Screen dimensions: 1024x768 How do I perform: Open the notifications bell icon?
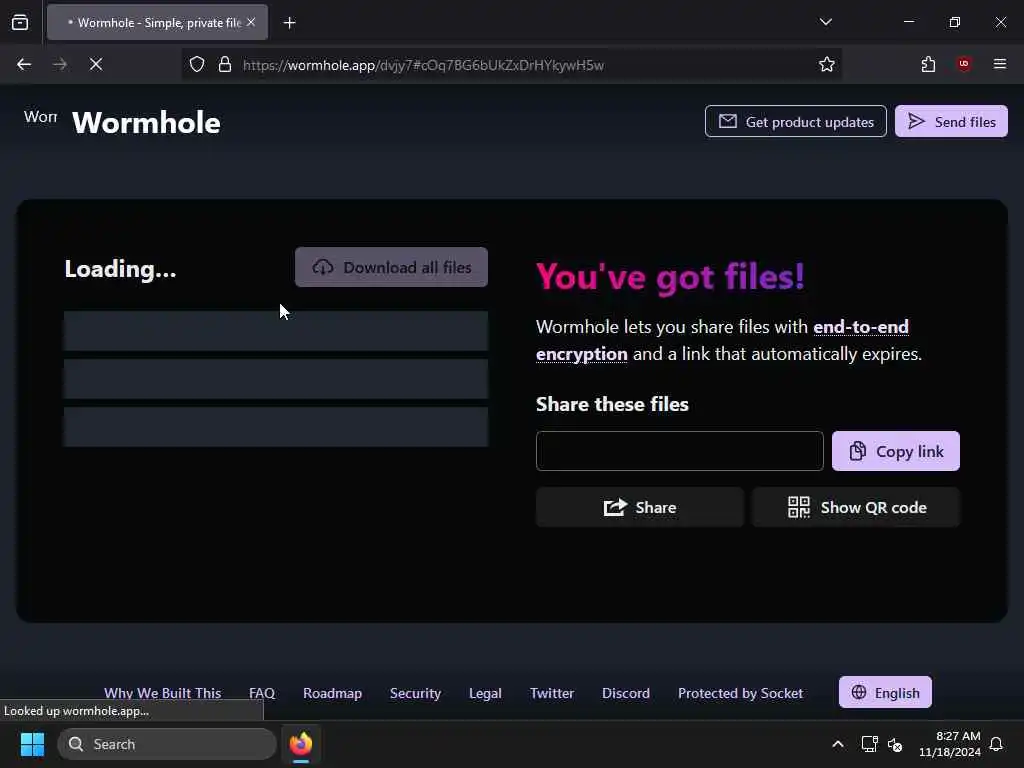[x=997, y=744]
